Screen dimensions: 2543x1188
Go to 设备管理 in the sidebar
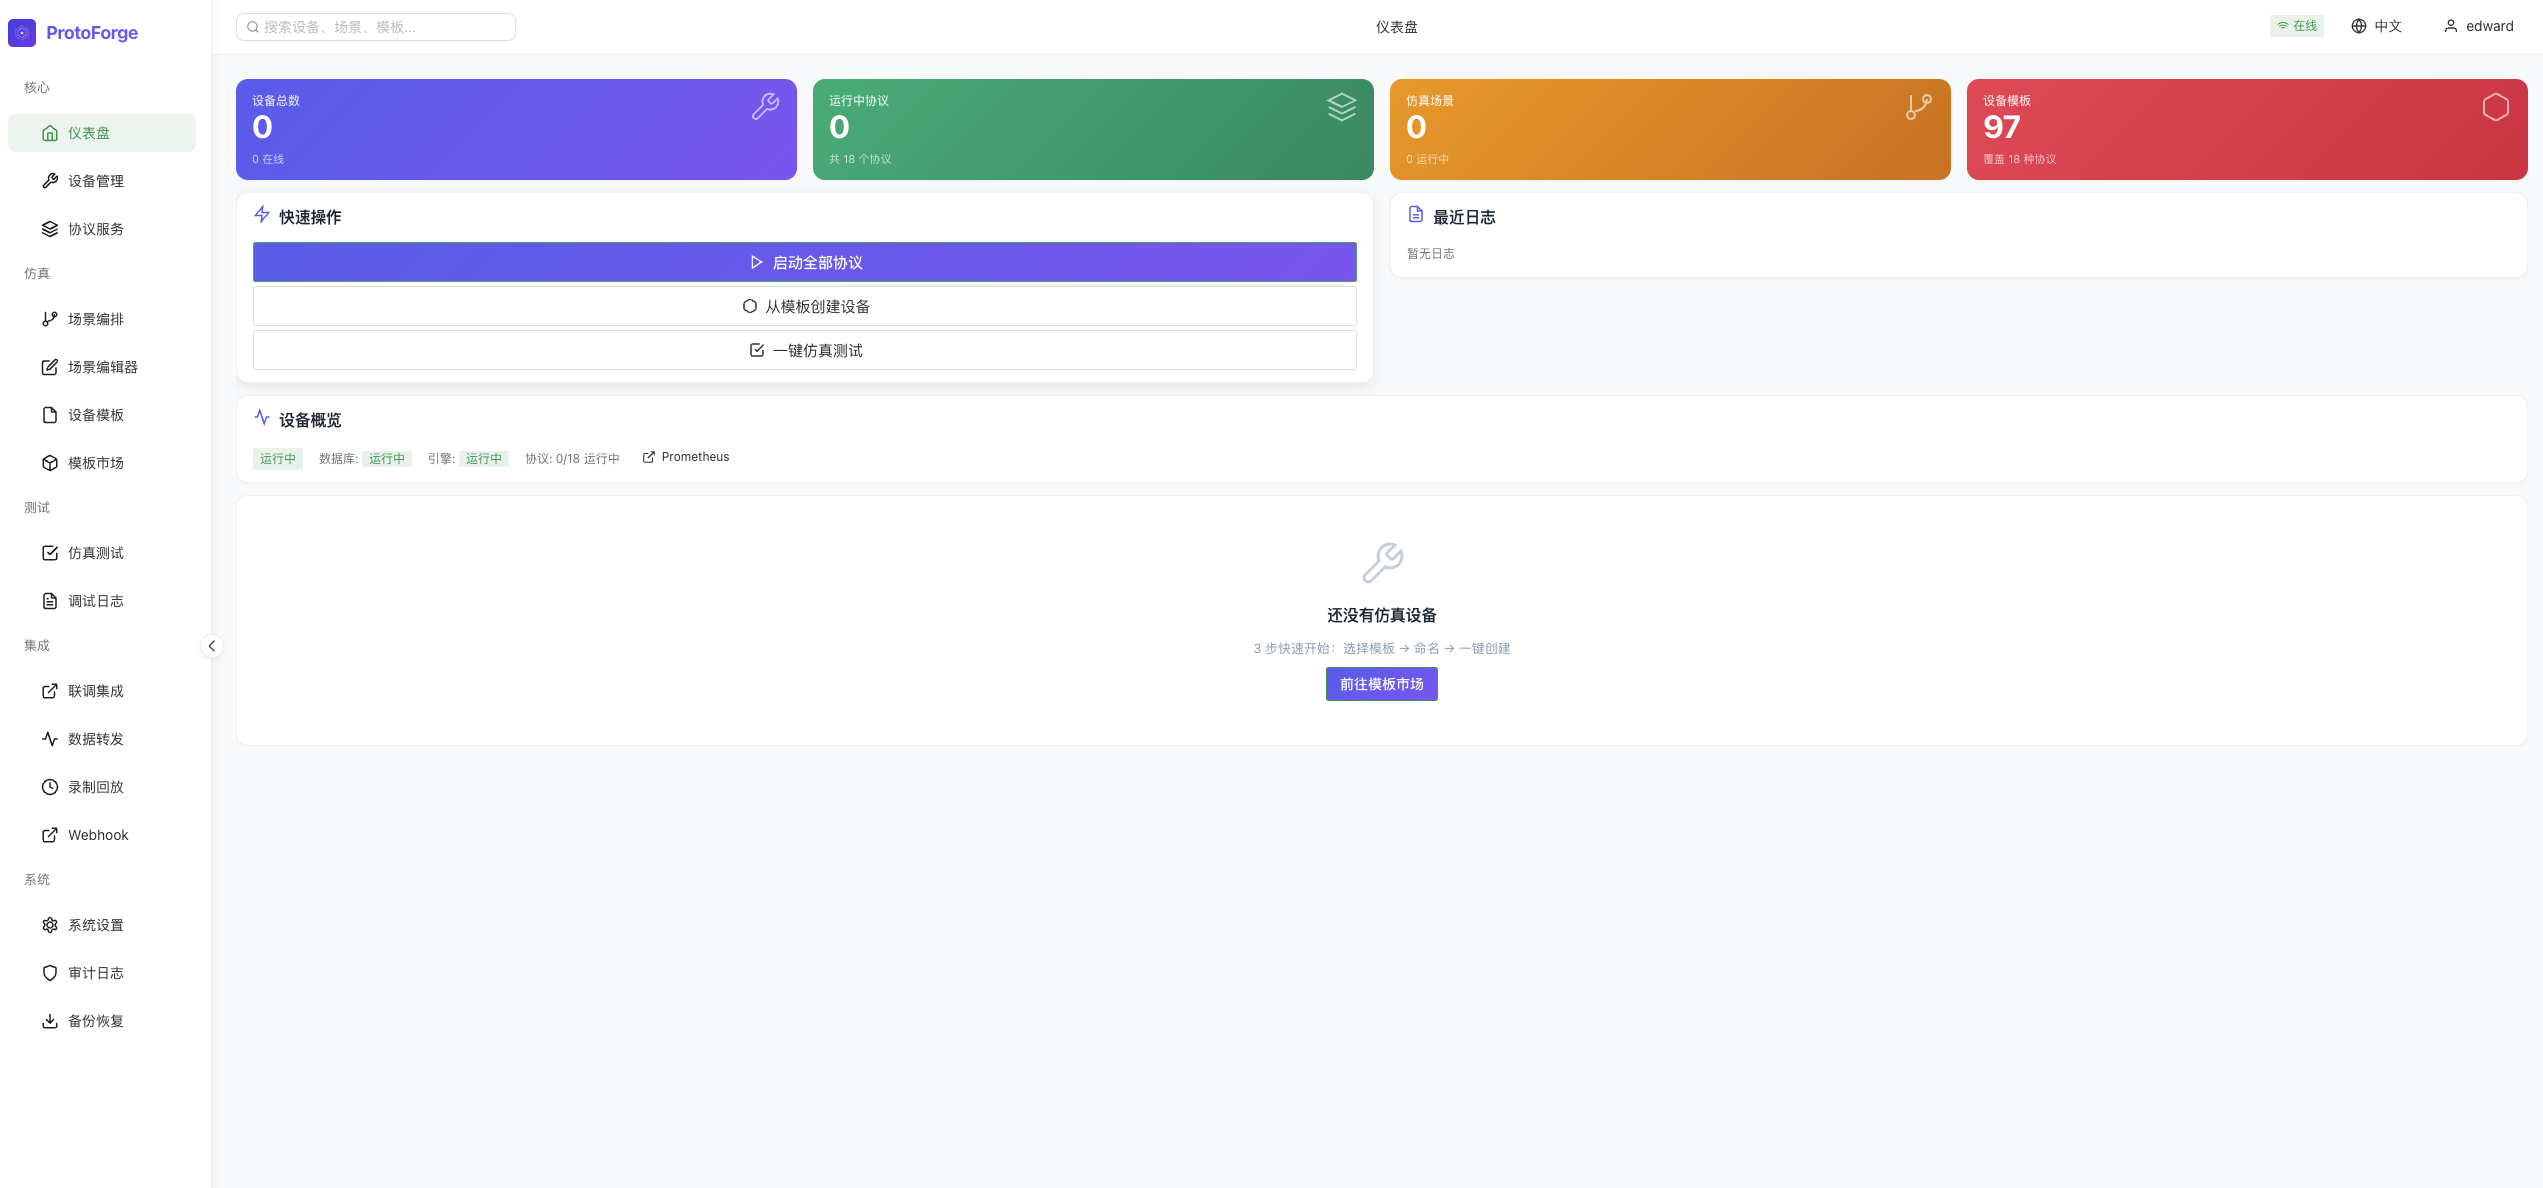(102, 181)
